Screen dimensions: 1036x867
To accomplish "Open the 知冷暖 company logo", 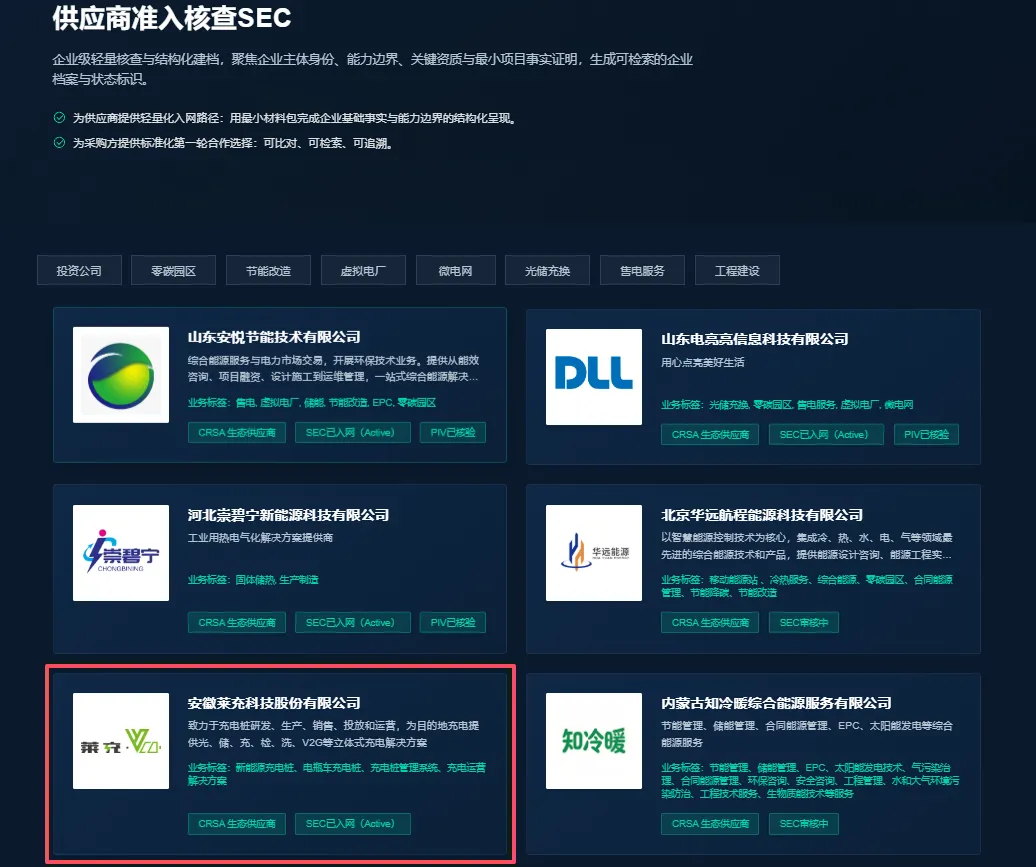I will click(594, 741).
